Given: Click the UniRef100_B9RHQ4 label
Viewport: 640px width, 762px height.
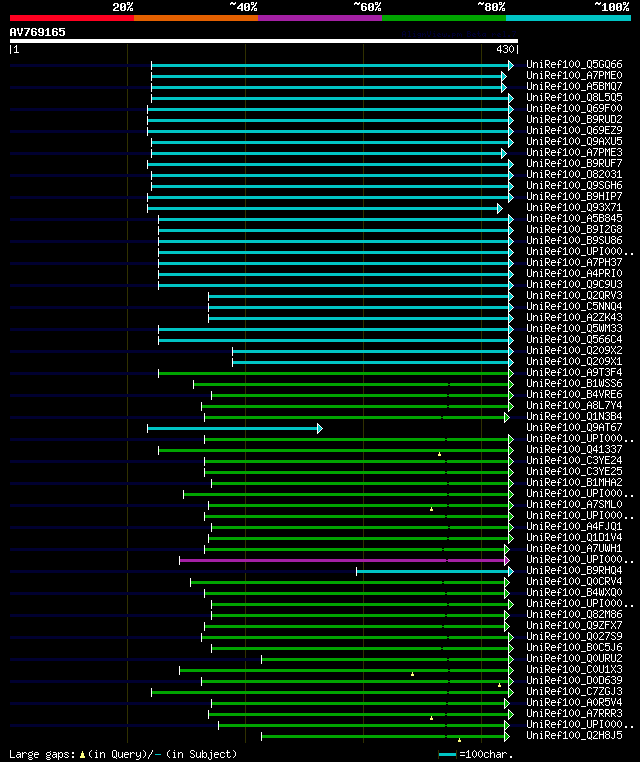Looking at the screenshot, I should (574, 571).
